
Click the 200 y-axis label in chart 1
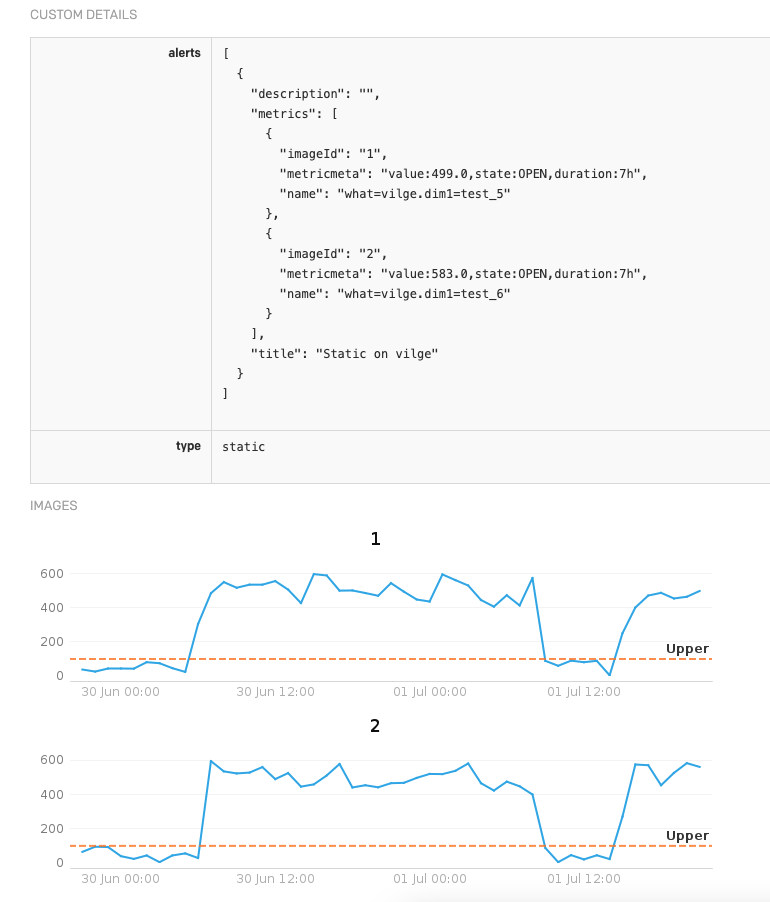point(52,641)
